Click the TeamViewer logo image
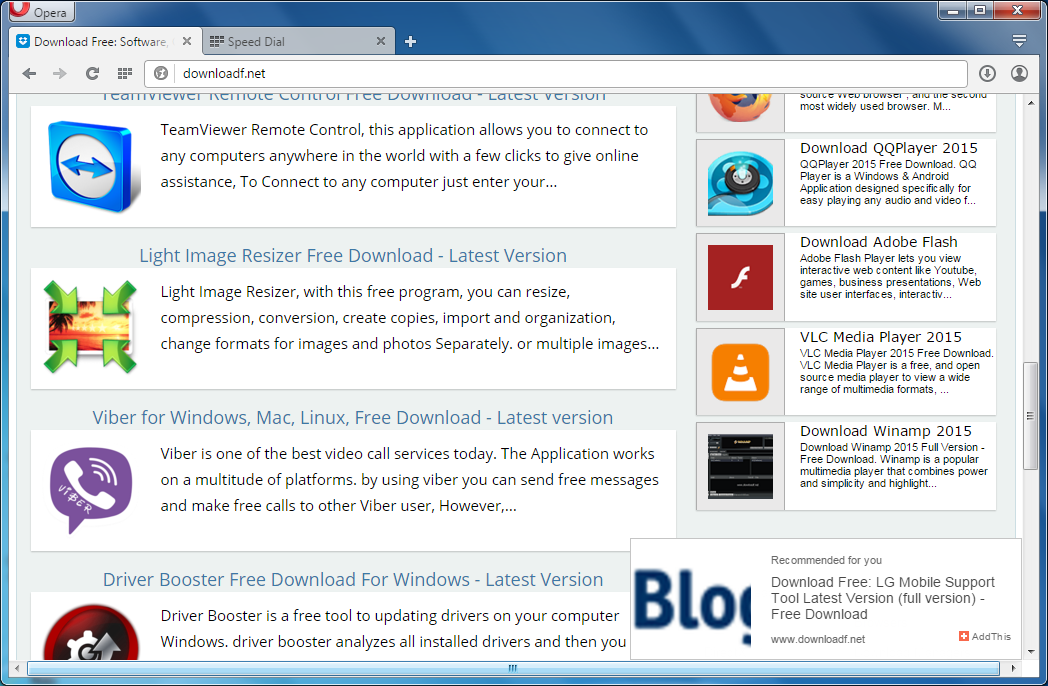This screenshot has width=1048, height=686. (94, 166)
